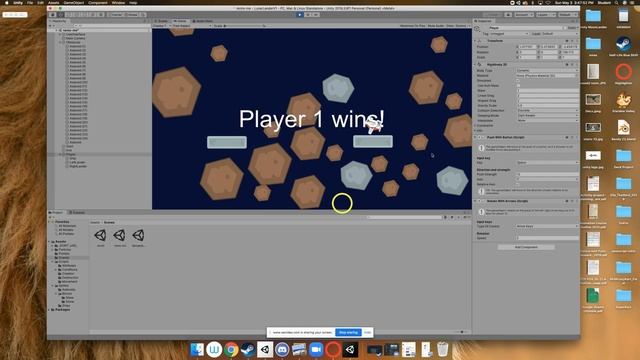Open Zoom from the dock
640x360 pixels.
(316, 349)
